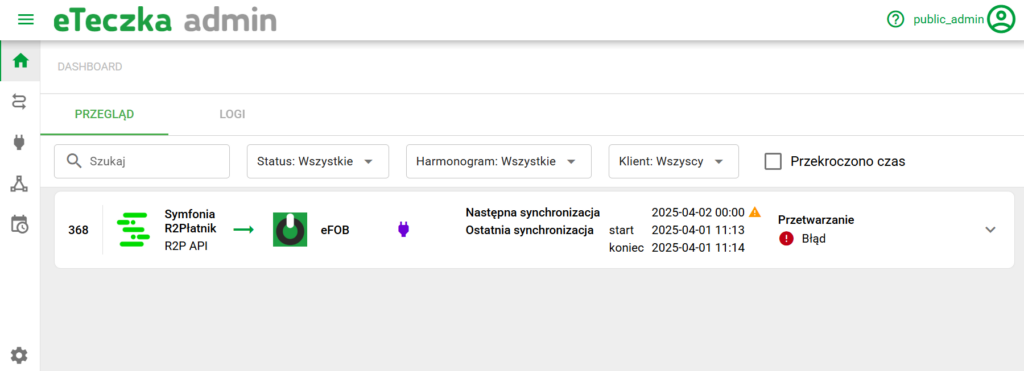Screen dimensions: 1024x371
Task: Click the purple plug icon in row 368
Action: point(404,229)
